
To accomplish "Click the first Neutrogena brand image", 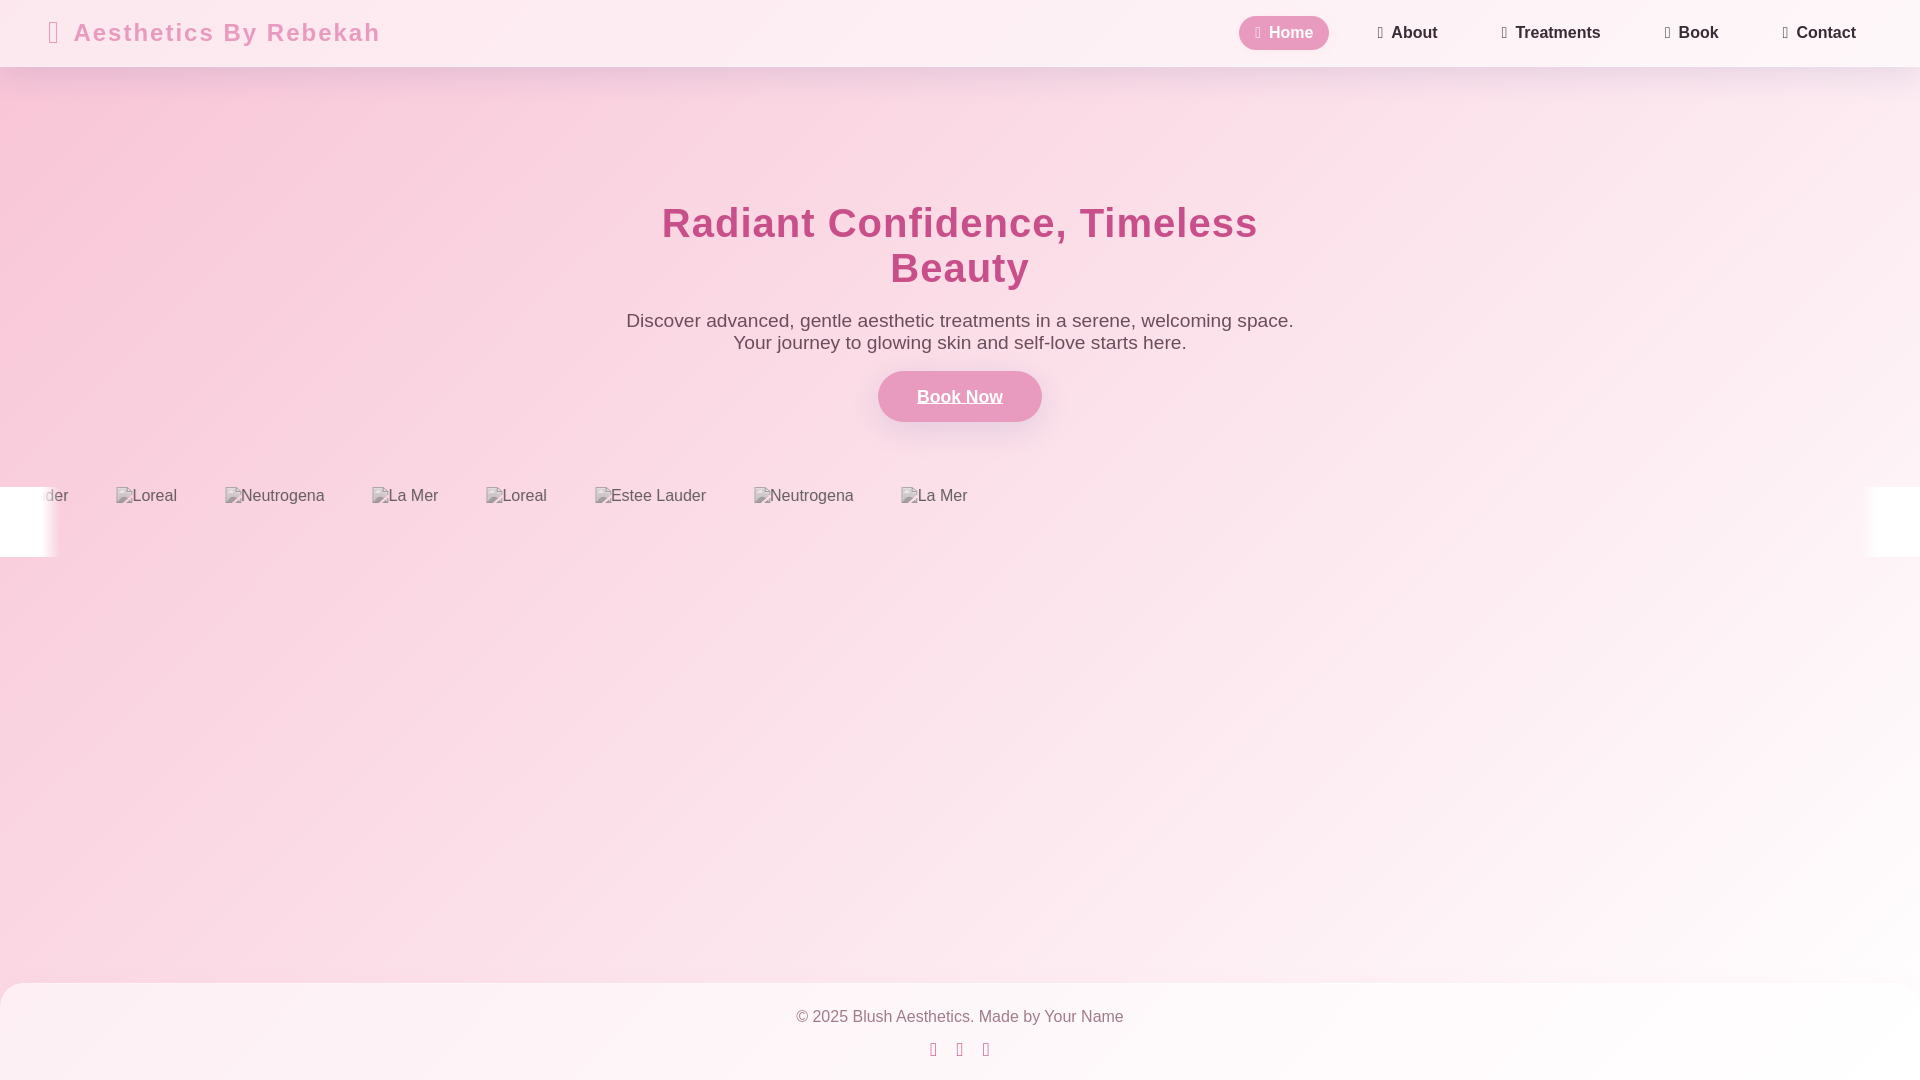I will tap(275, 496).
